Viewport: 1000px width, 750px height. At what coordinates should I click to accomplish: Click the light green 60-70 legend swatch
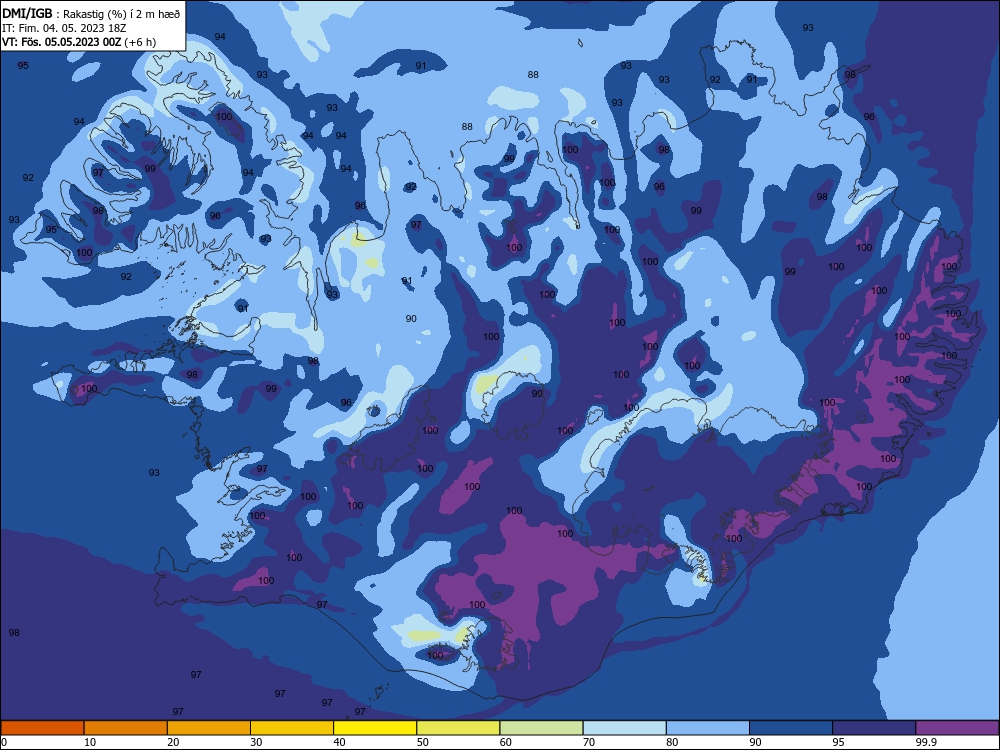pos(541,728)
